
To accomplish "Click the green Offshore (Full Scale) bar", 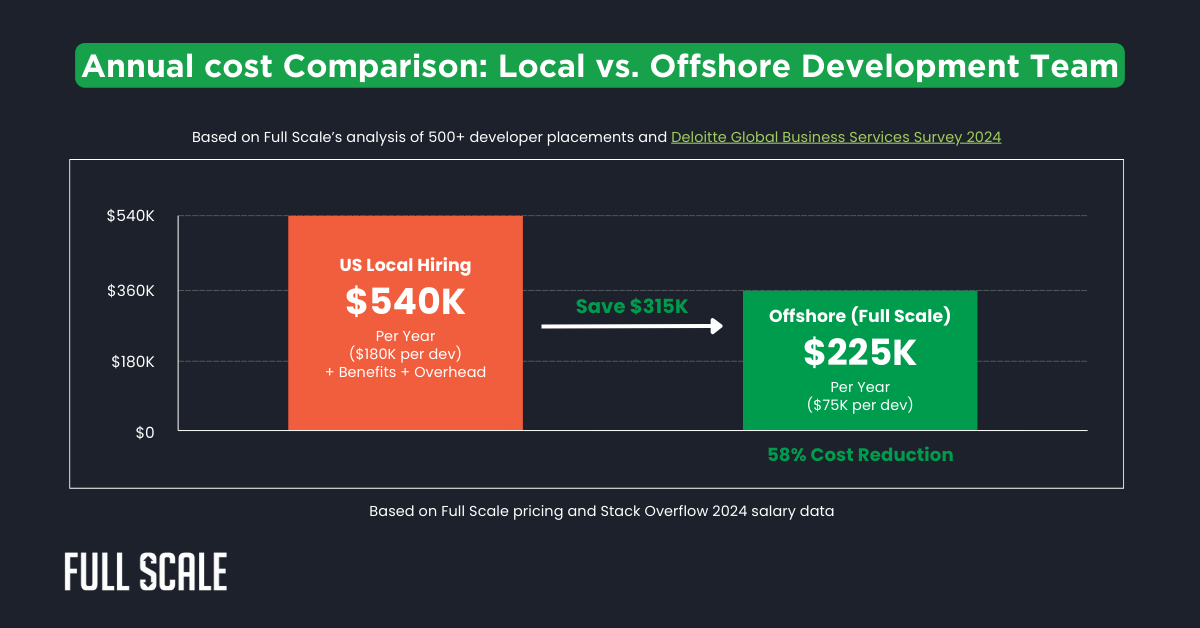I will pyautogui.click(x=860, y=360).
